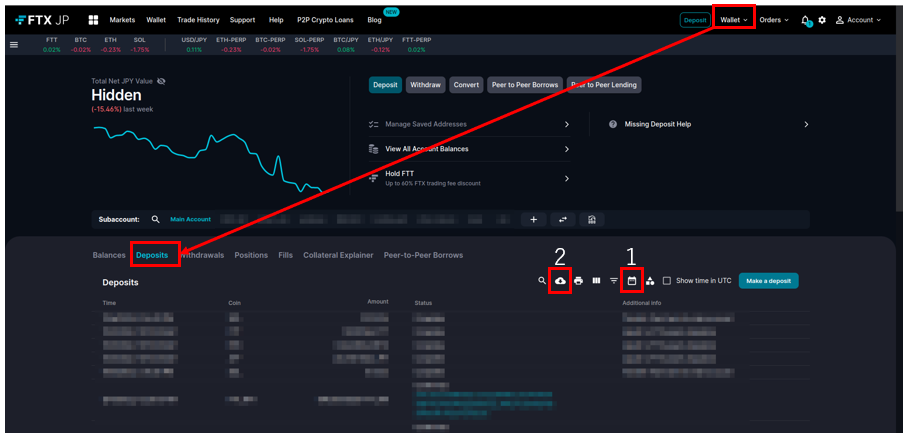Switch to the Collateral Explainer tab
Screen dimensions: 907x442
[x=338, y=255]
